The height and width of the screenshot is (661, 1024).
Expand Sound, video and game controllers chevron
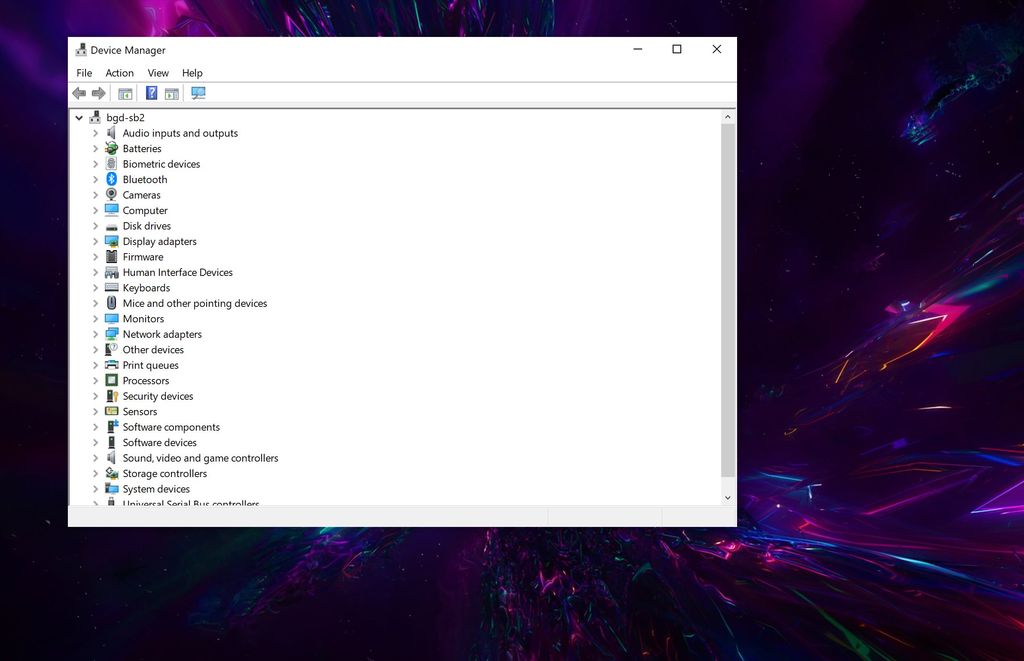click(95, 458)
